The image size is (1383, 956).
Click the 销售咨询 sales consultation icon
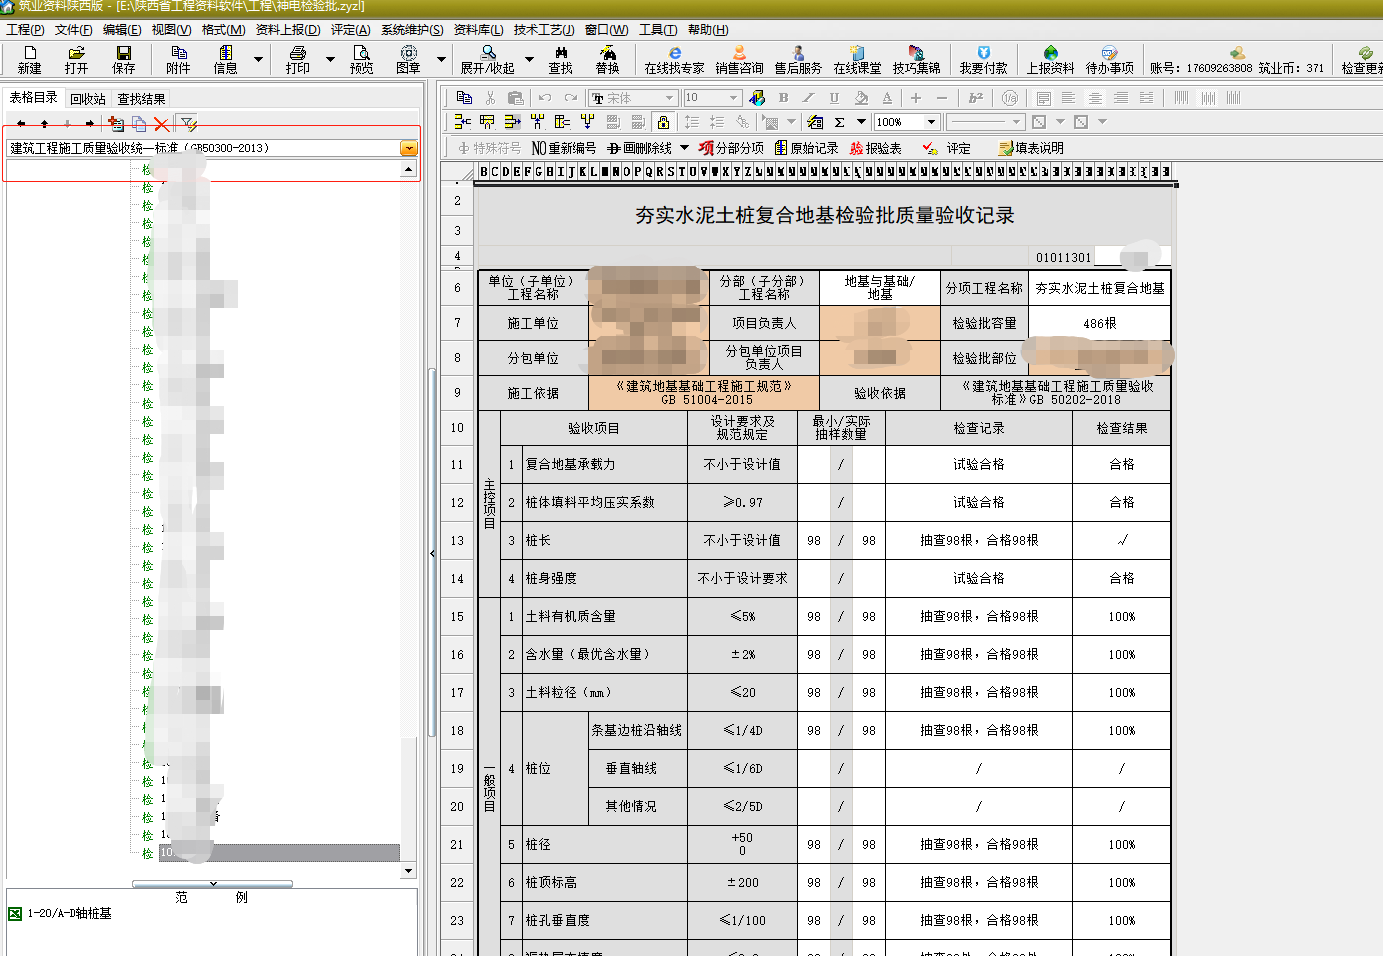pos(739,59)
